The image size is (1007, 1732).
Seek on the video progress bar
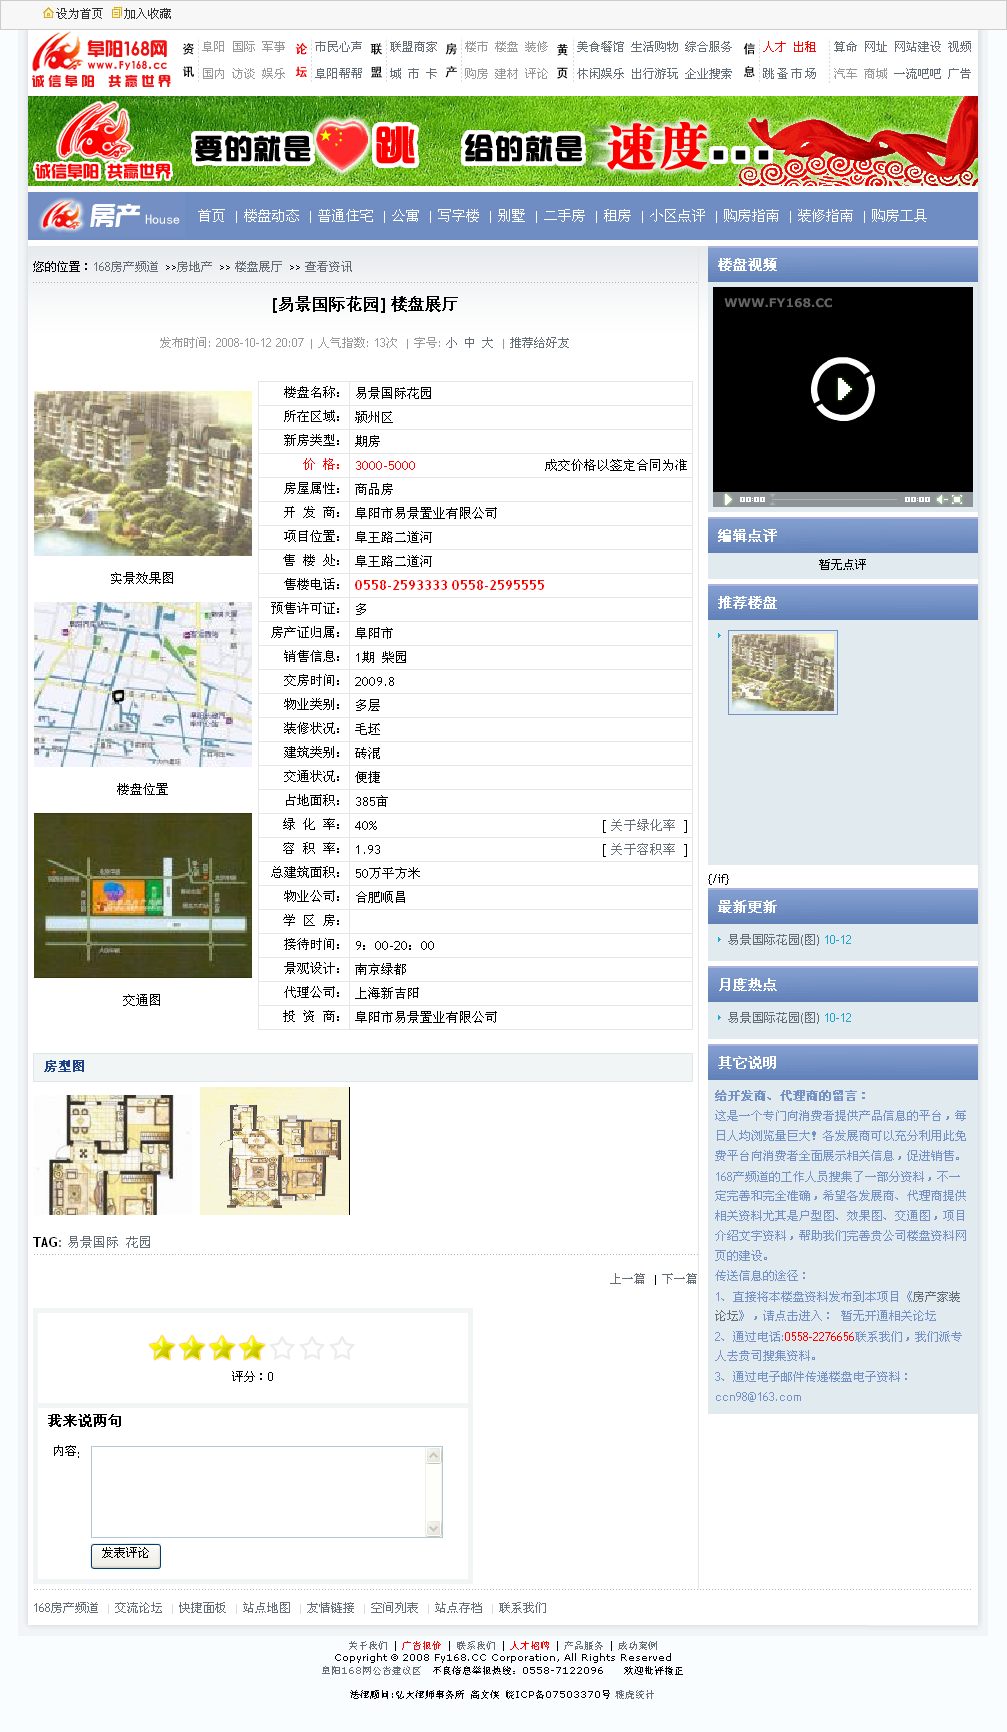(835, 499)
